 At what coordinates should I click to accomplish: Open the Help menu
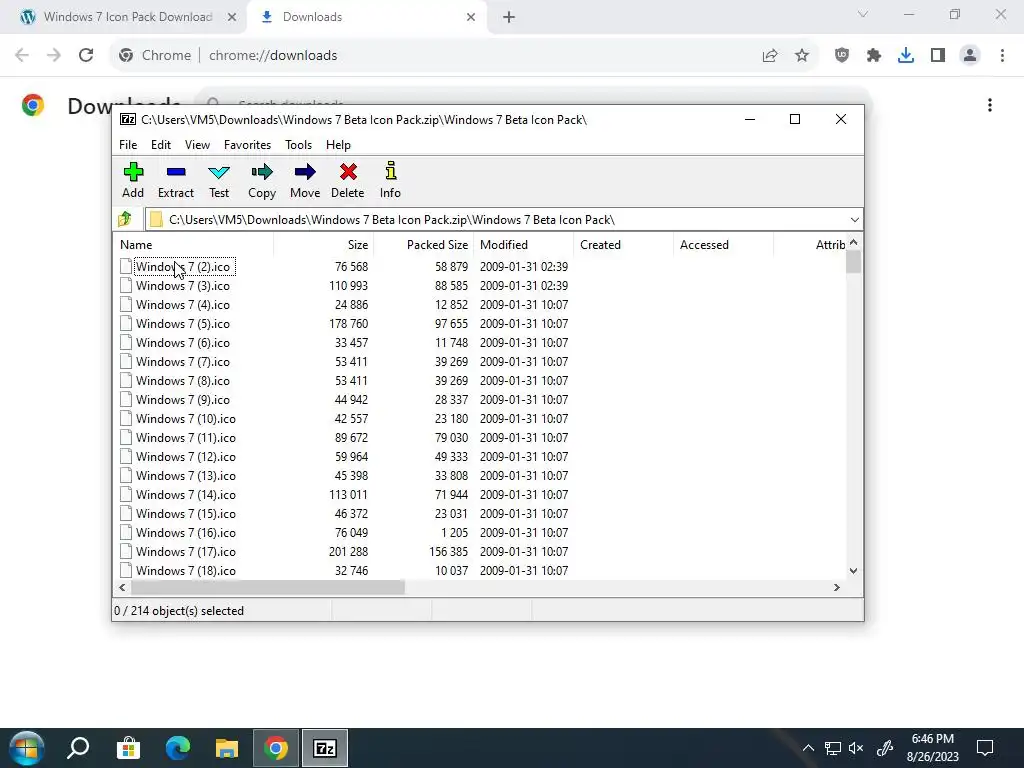pyautogui.click(x=338, y=145)
